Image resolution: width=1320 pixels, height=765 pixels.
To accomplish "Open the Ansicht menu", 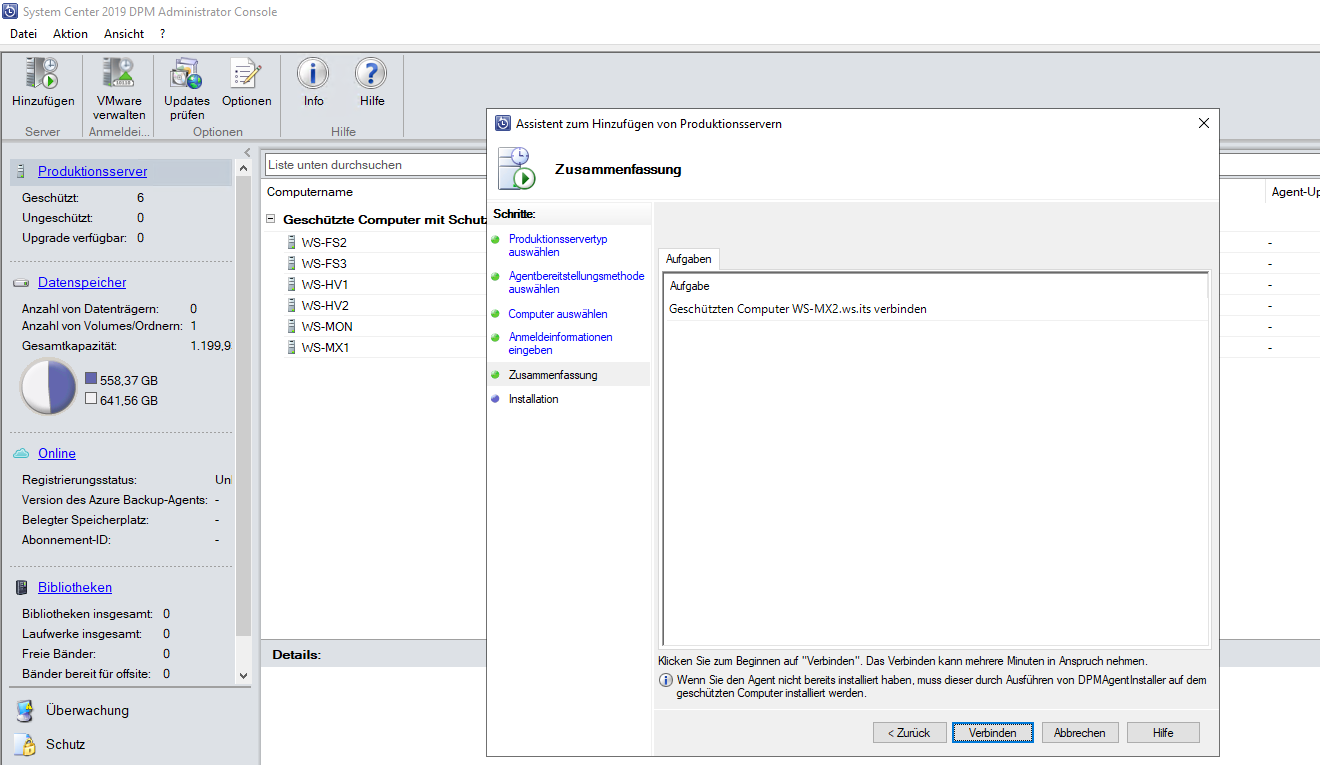I will [x=124, y=34].
